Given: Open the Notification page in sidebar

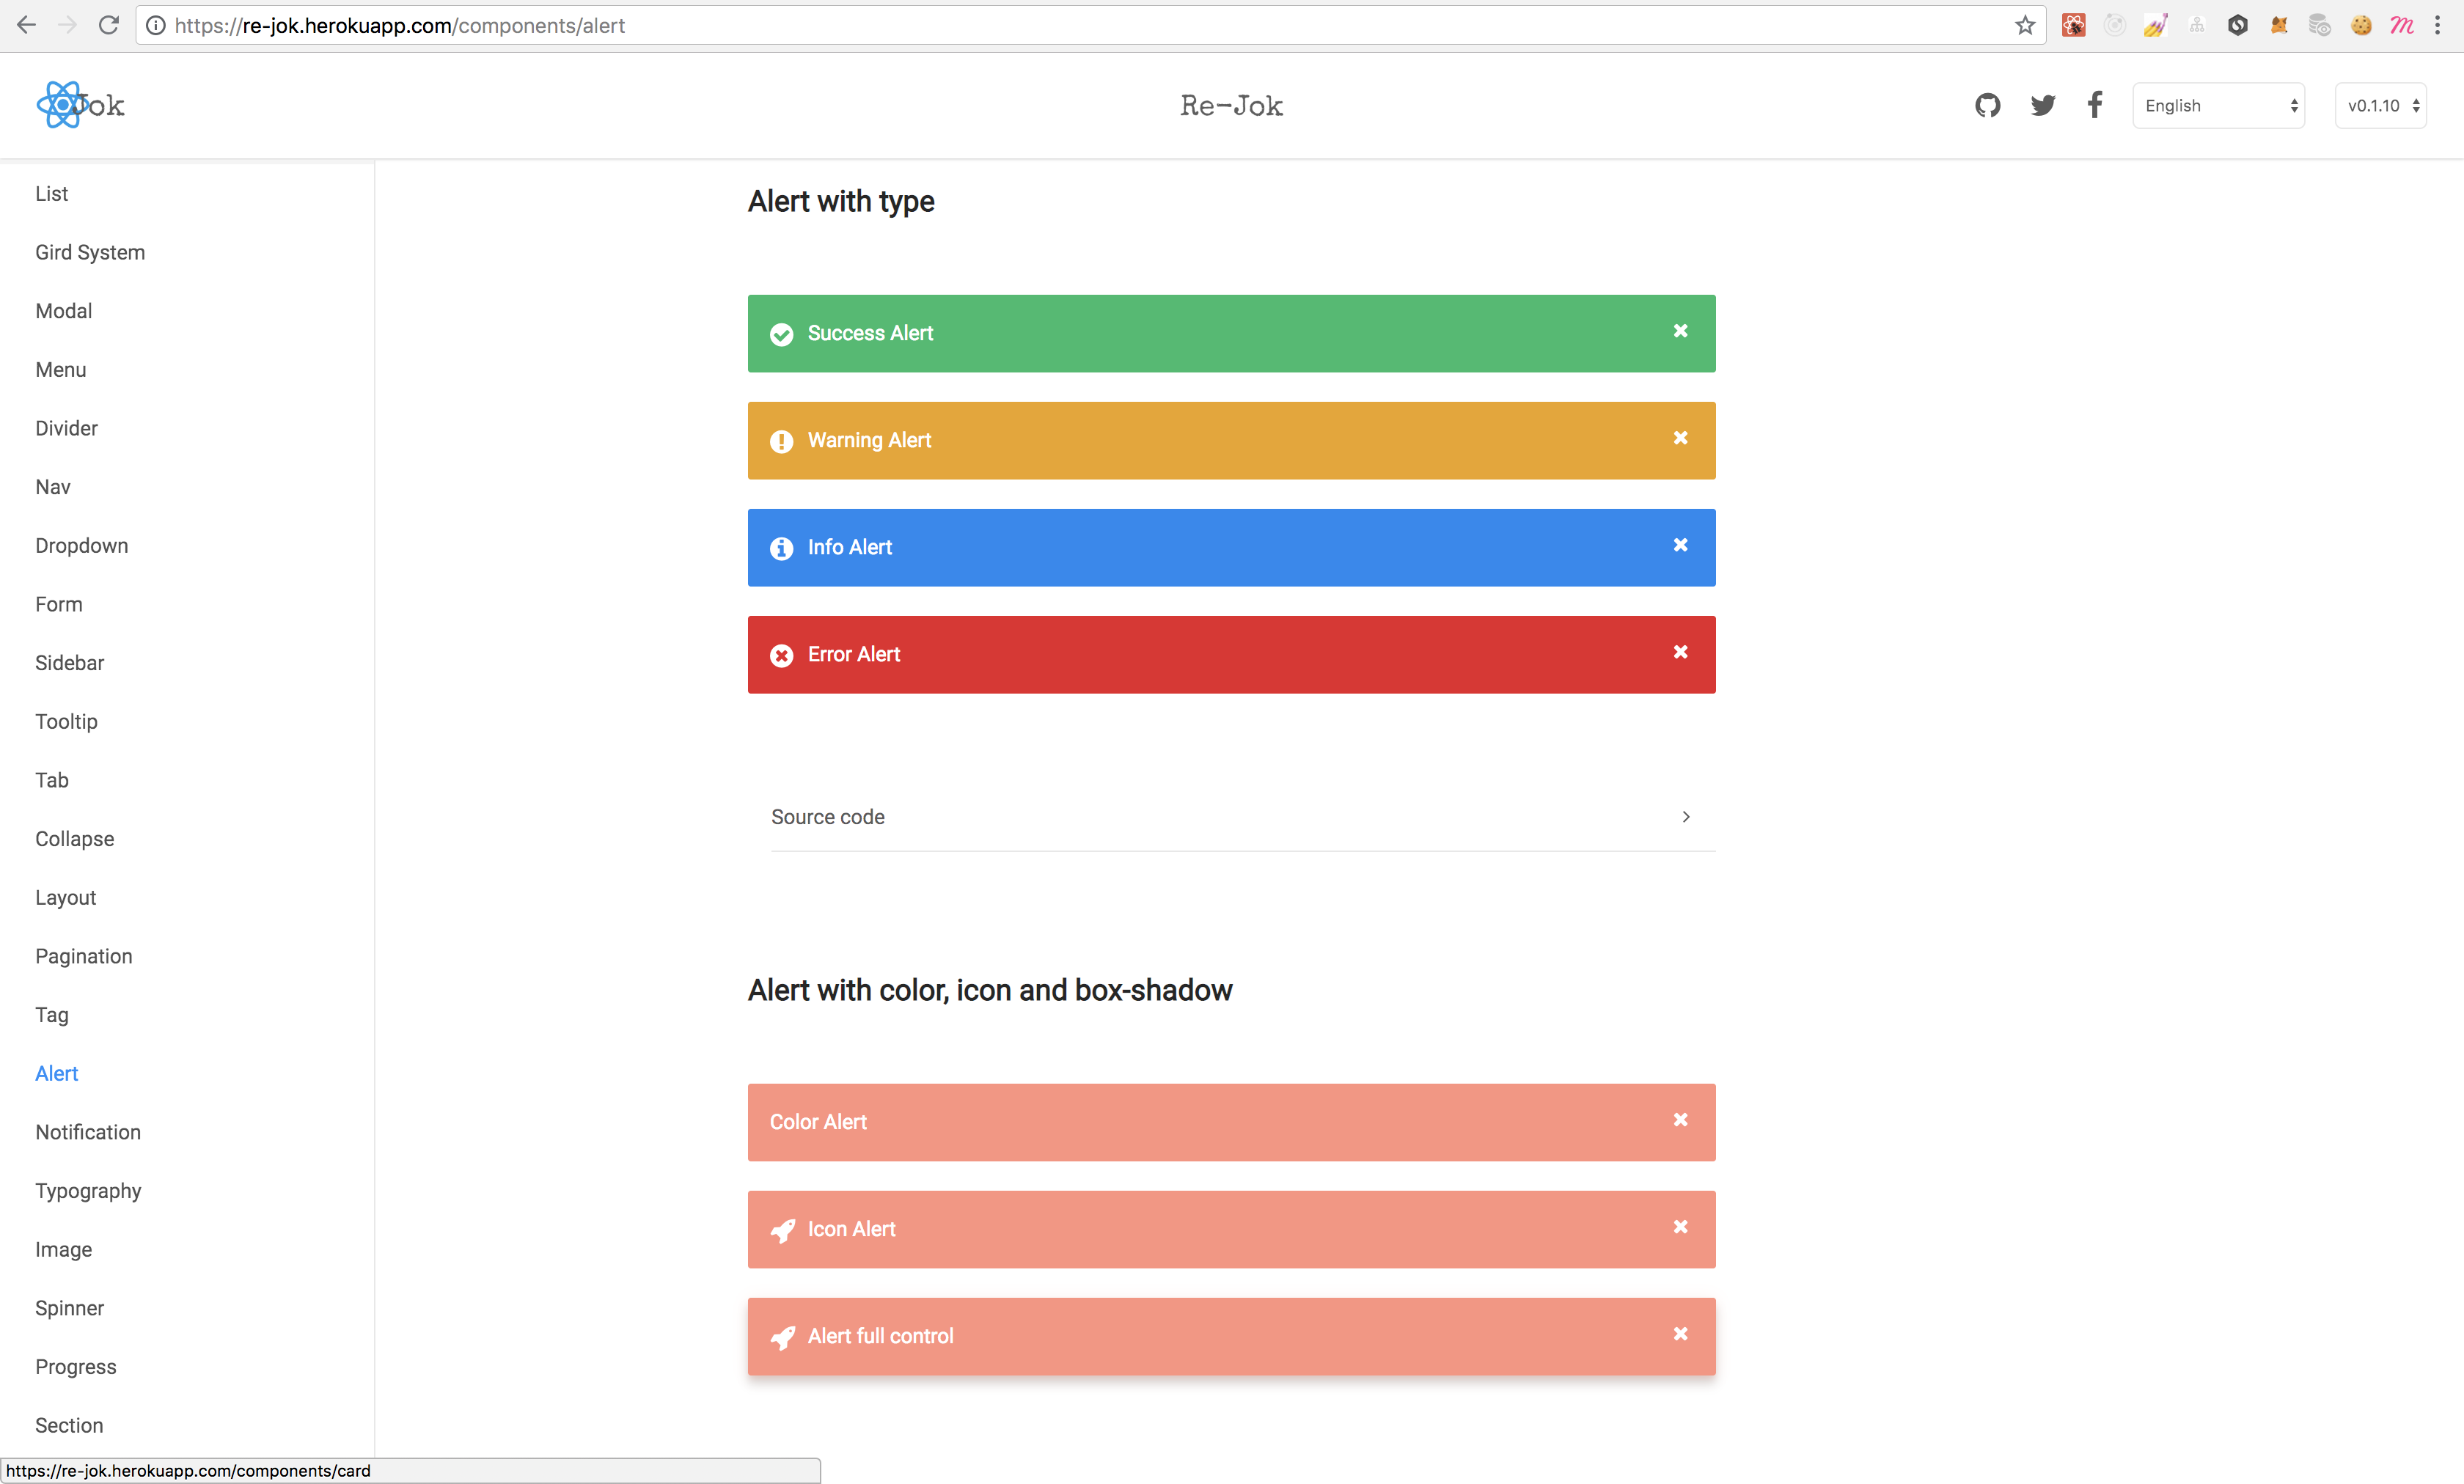Looking at the screenshot, I should [88, 1132].
